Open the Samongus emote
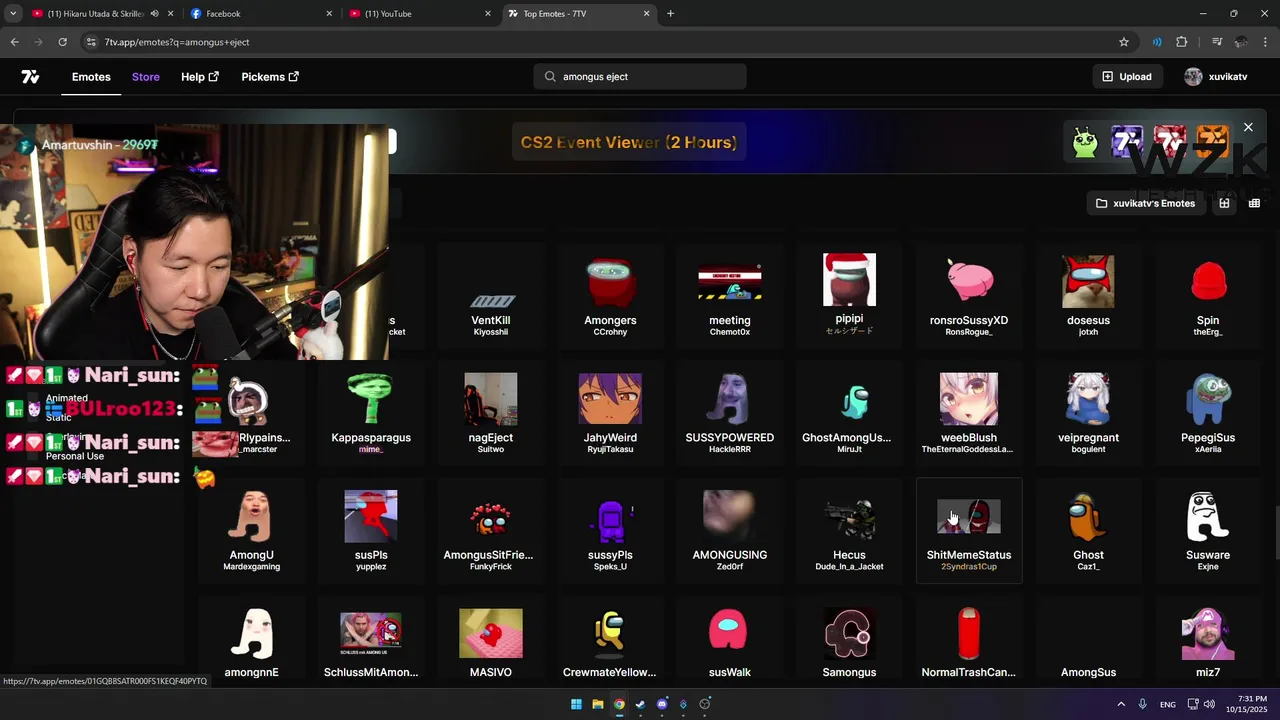This screenshot has width=1280, height=720. tap(849, 642)
